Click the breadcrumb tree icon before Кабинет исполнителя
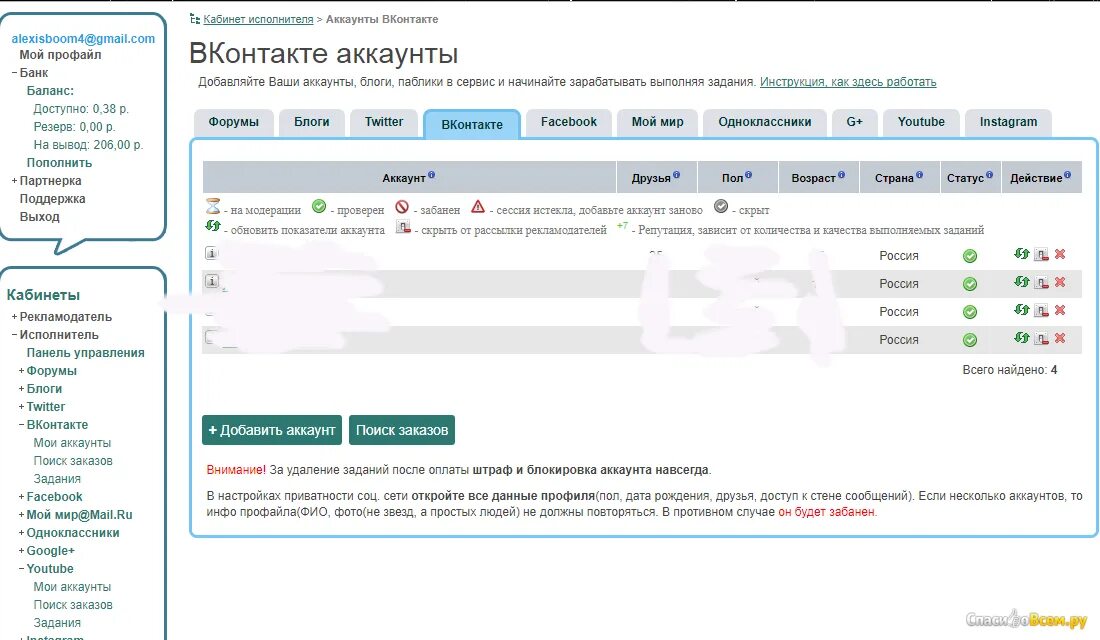 pyautogui.click(x=195, y=19)
